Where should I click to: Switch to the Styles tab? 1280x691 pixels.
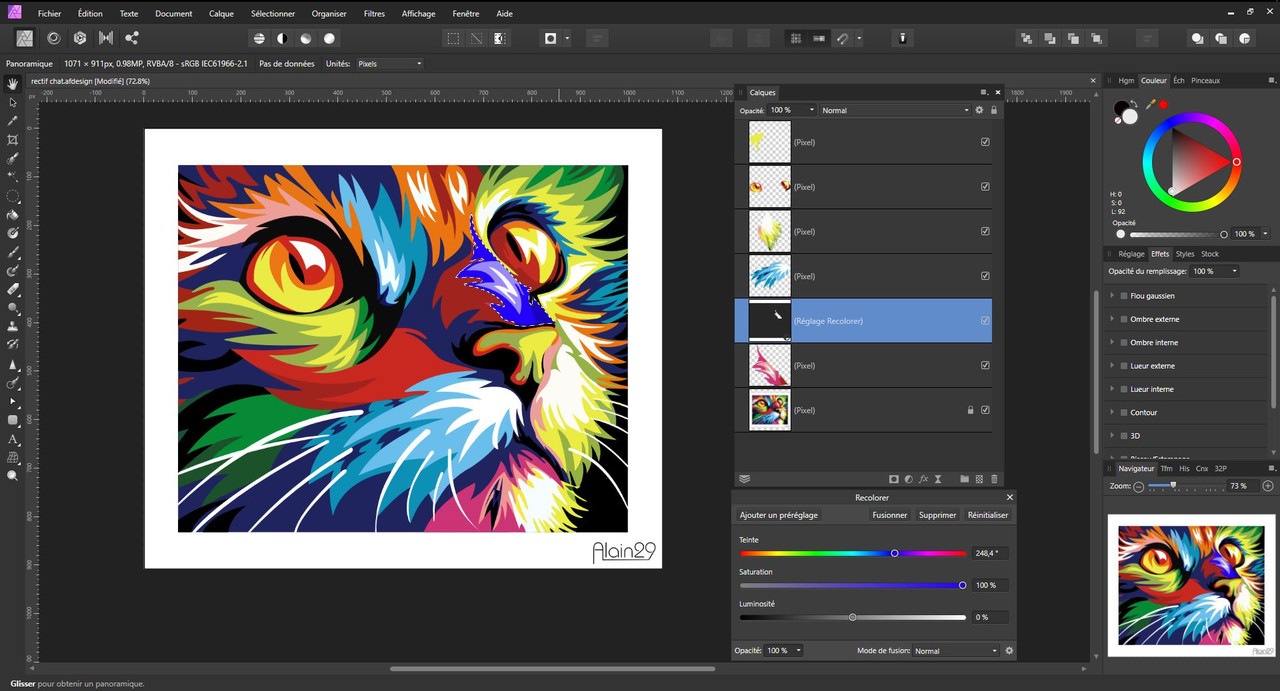point(1185,254)
